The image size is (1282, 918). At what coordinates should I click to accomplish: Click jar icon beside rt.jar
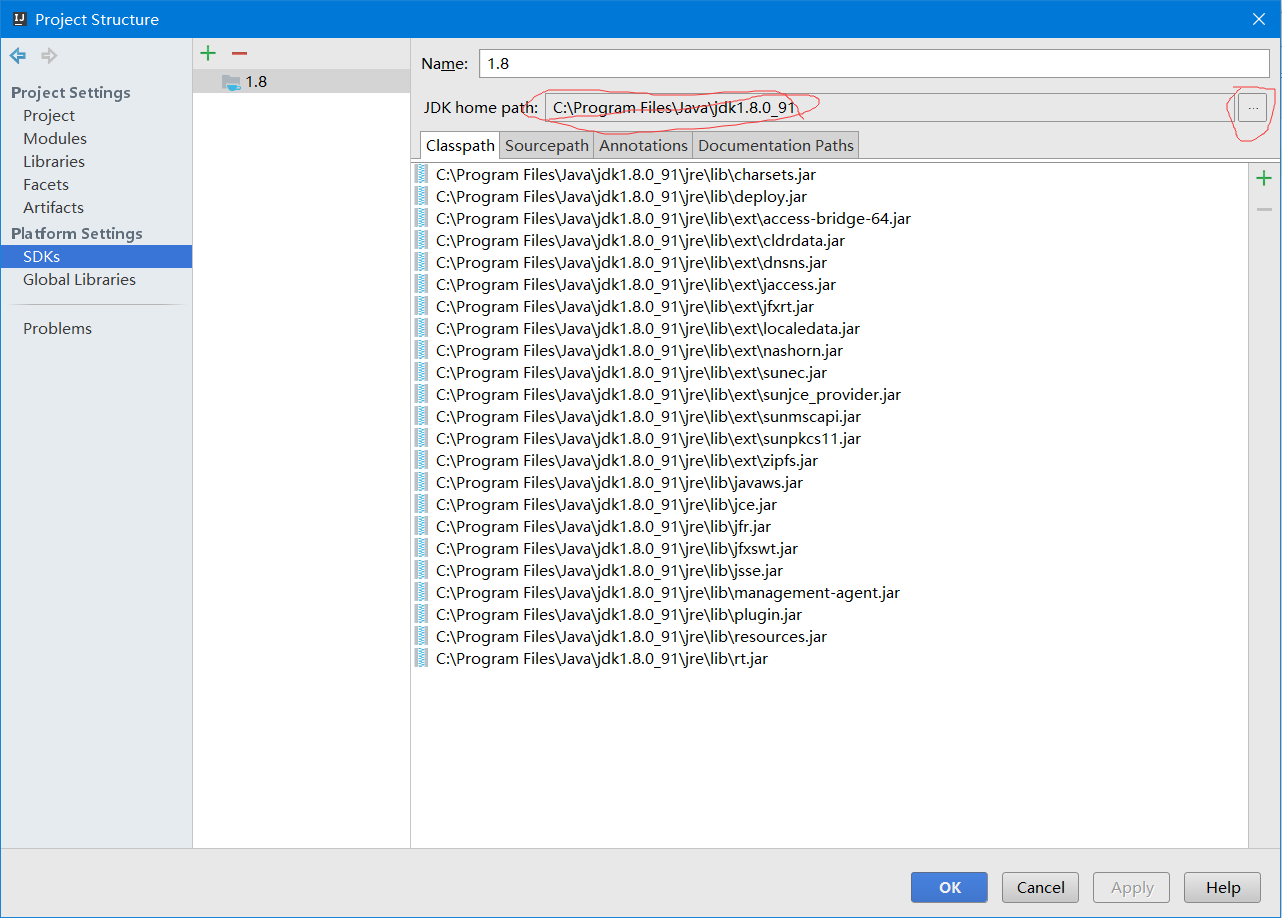pyautogui.click(x=421, y=658)
